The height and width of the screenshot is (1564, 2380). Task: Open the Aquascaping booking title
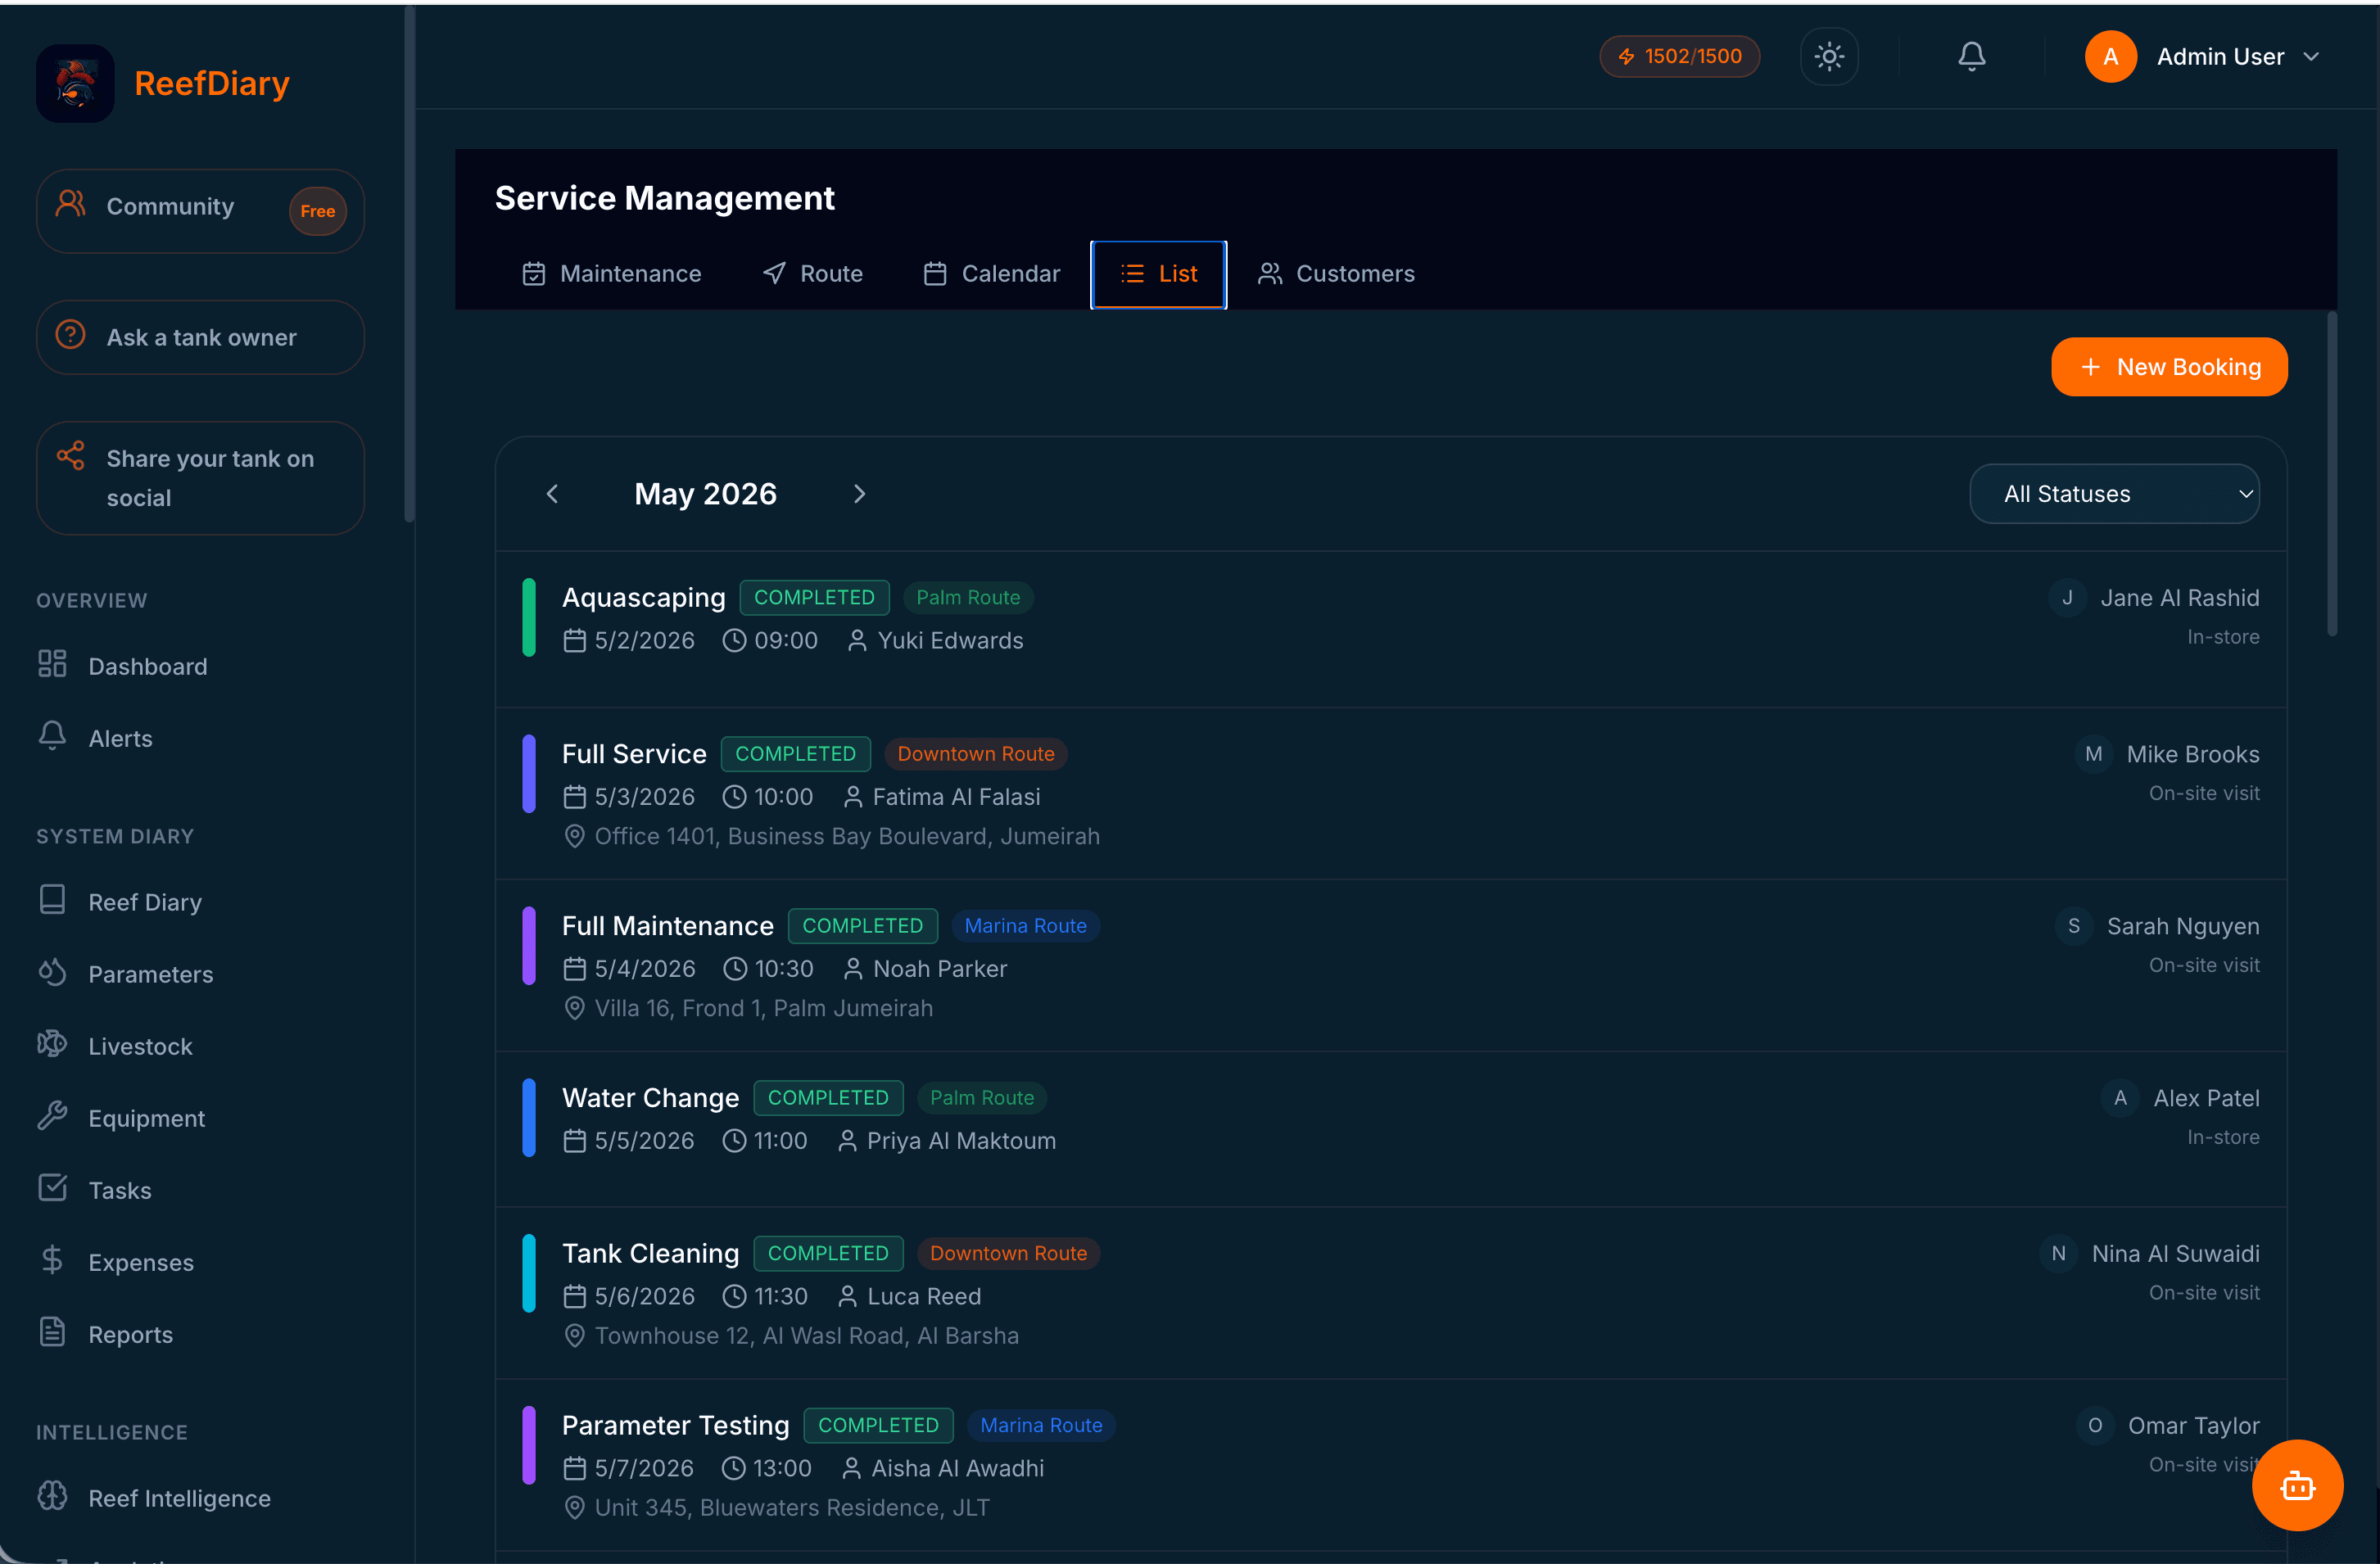coord(644,598)
